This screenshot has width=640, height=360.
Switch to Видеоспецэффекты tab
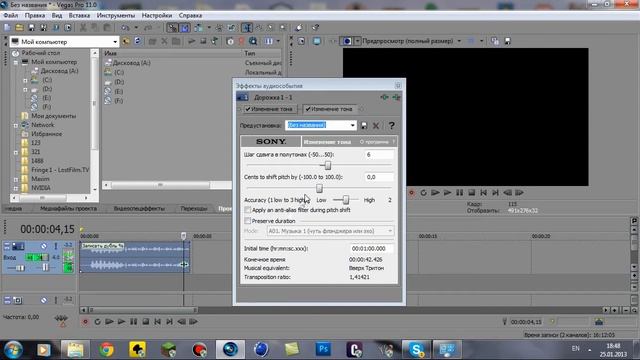pyautogui.click(x=139, y=208)
